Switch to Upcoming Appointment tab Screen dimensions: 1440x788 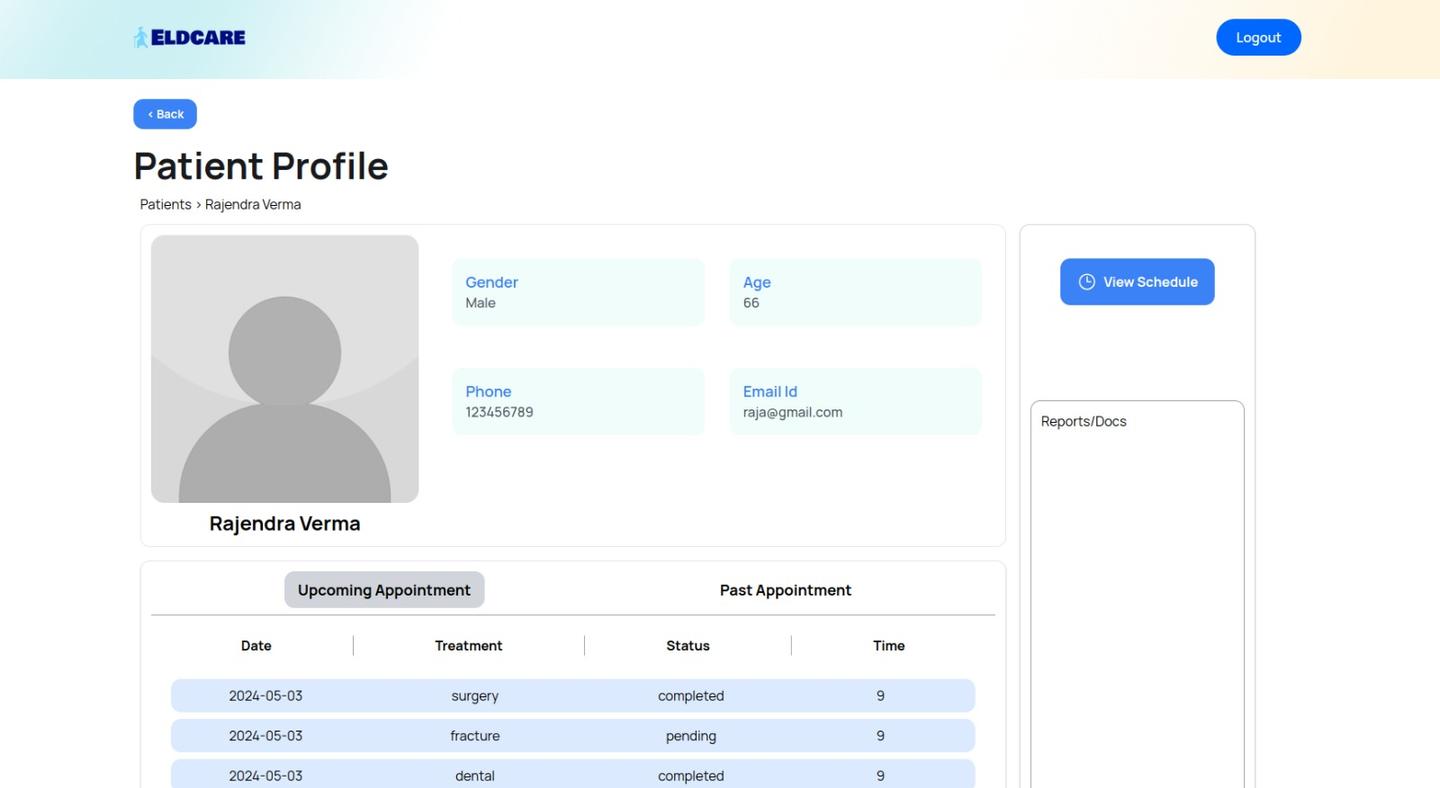384,590
